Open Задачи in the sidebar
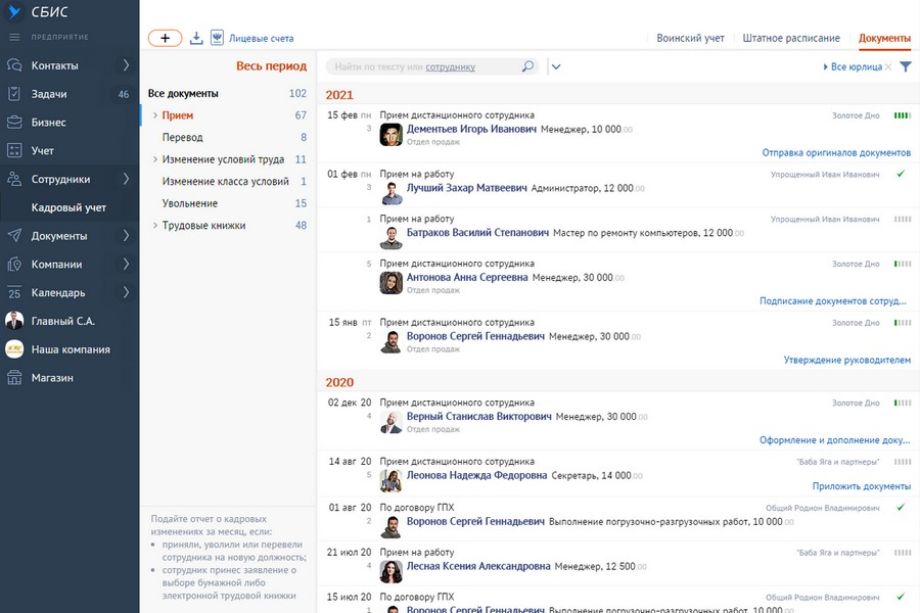Screen dimensions: 920x613 pos(49,94)
